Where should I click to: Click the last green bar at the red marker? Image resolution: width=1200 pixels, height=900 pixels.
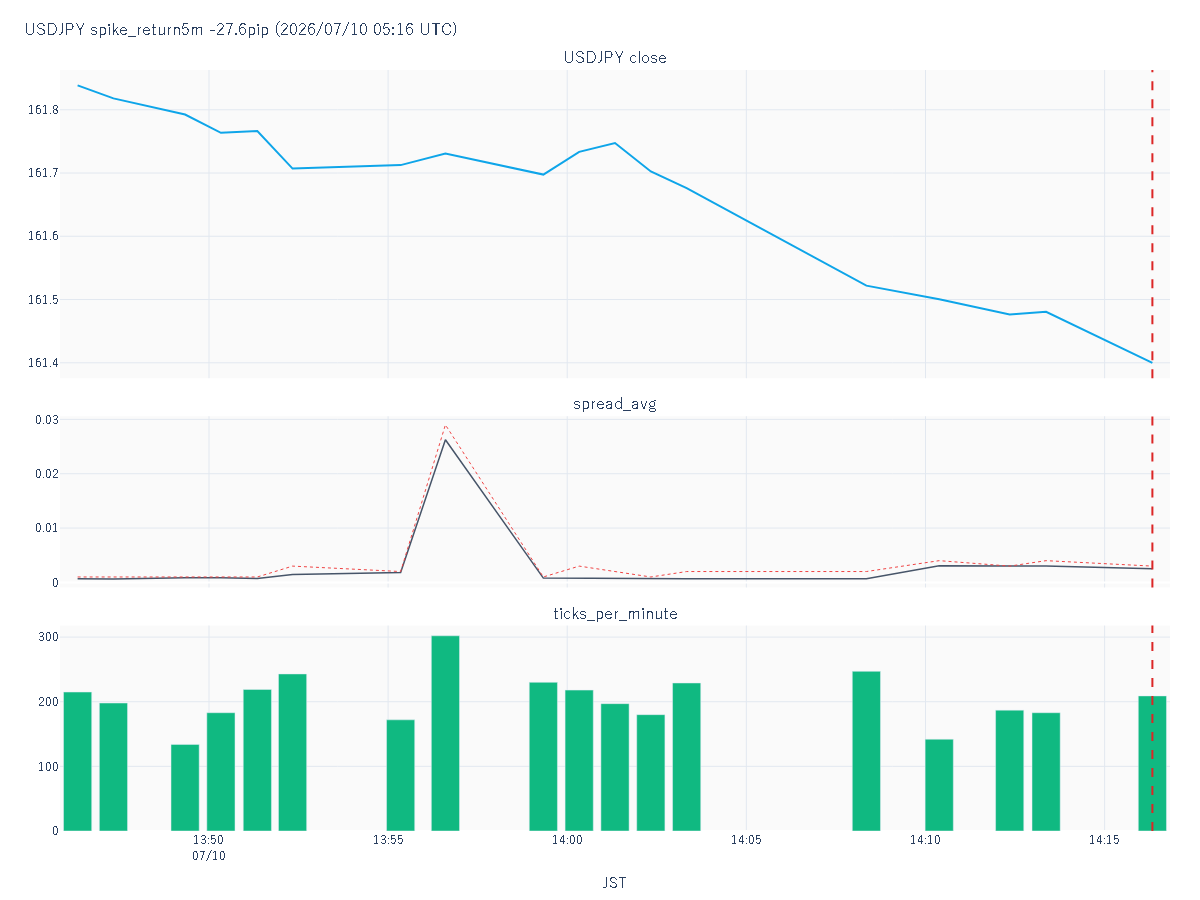[1152, 763]
